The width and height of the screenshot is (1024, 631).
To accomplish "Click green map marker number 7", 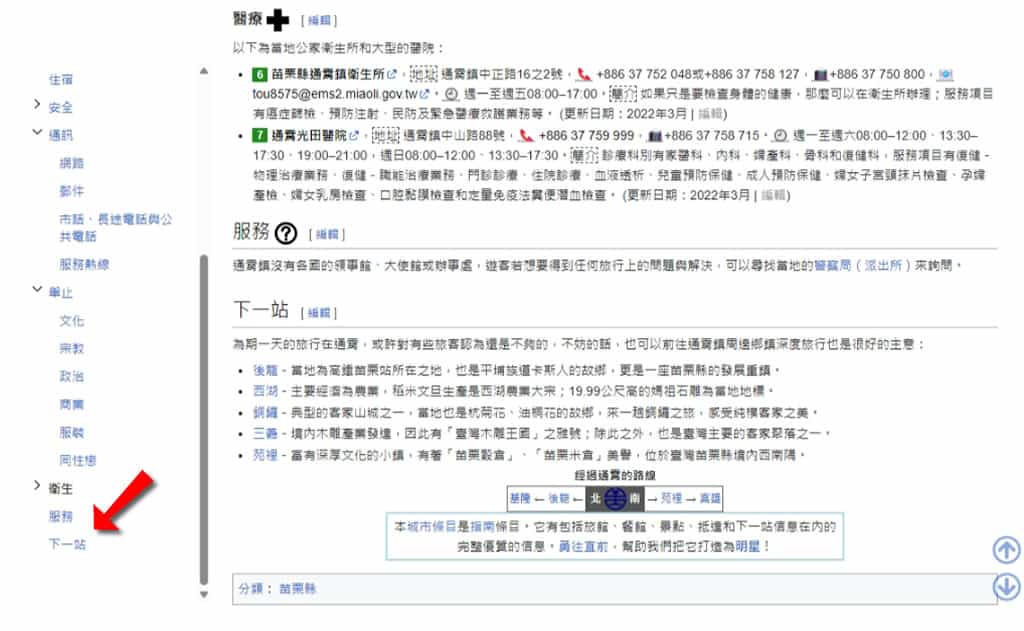I will [x=260, y=135].
